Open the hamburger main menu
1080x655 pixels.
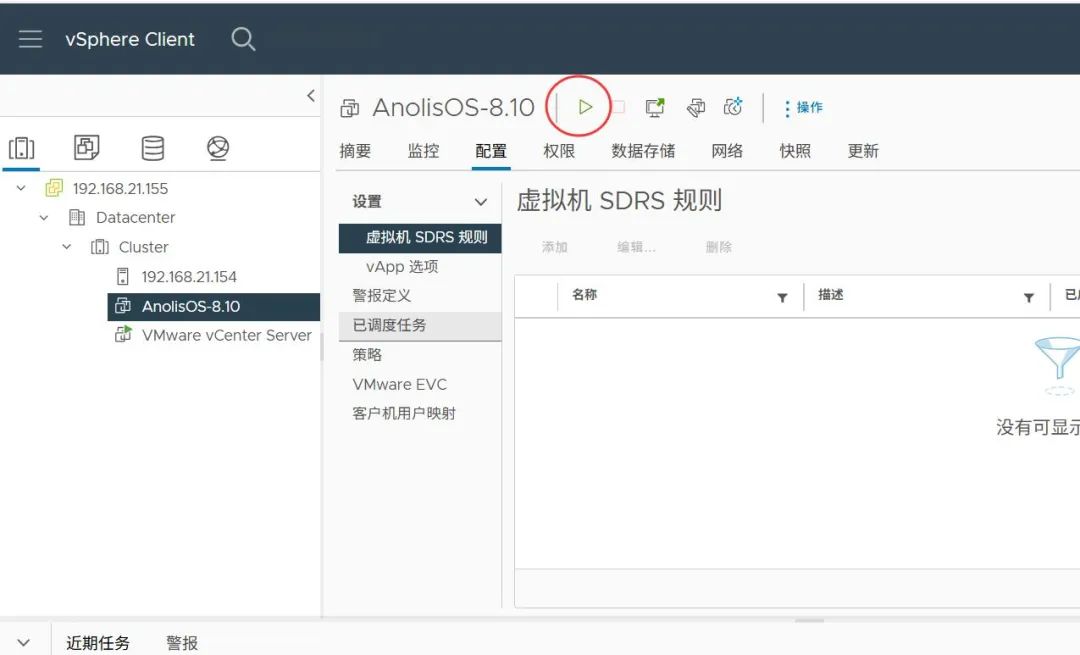tap(30, 39)
